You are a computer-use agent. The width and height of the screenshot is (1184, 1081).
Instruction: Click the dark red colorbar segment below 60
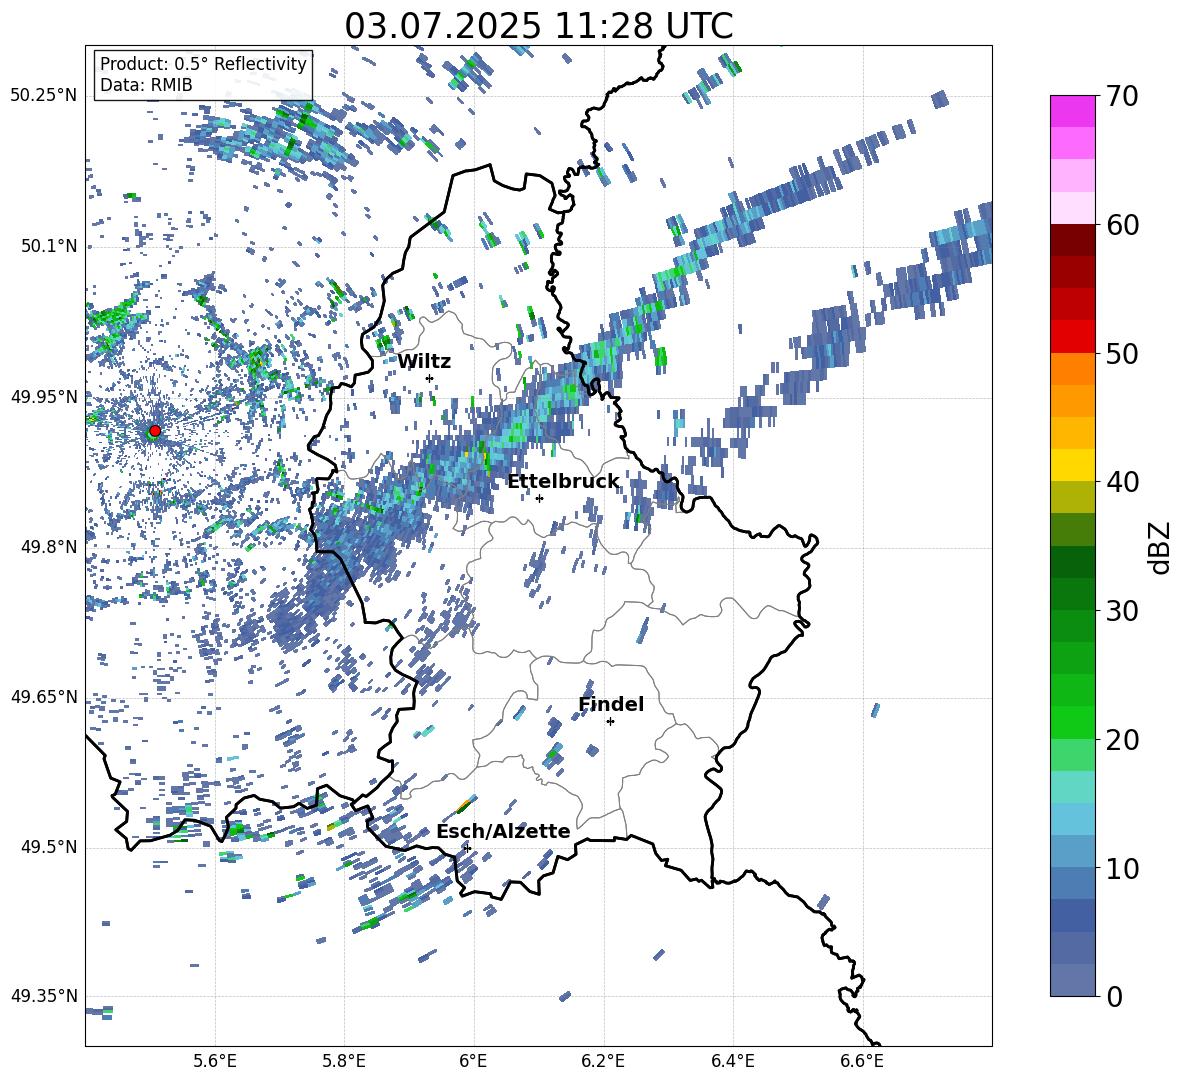(1072, 240)
